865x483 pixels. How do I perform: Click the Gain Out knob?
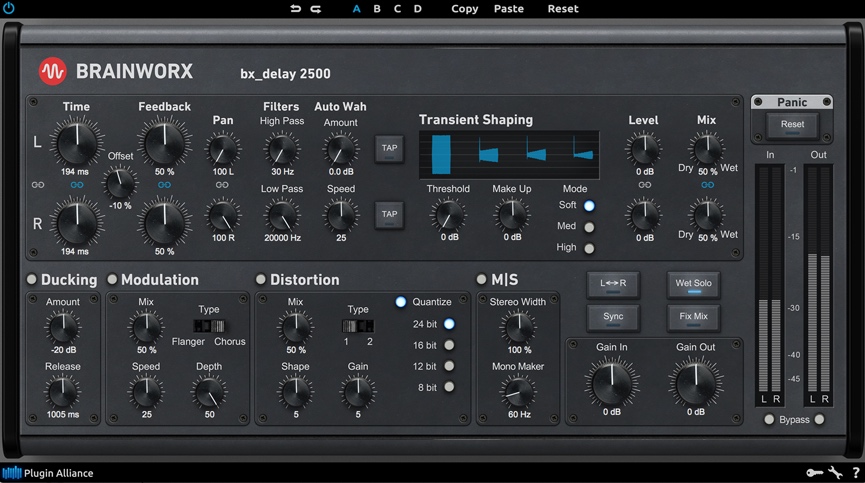[696, 382]
